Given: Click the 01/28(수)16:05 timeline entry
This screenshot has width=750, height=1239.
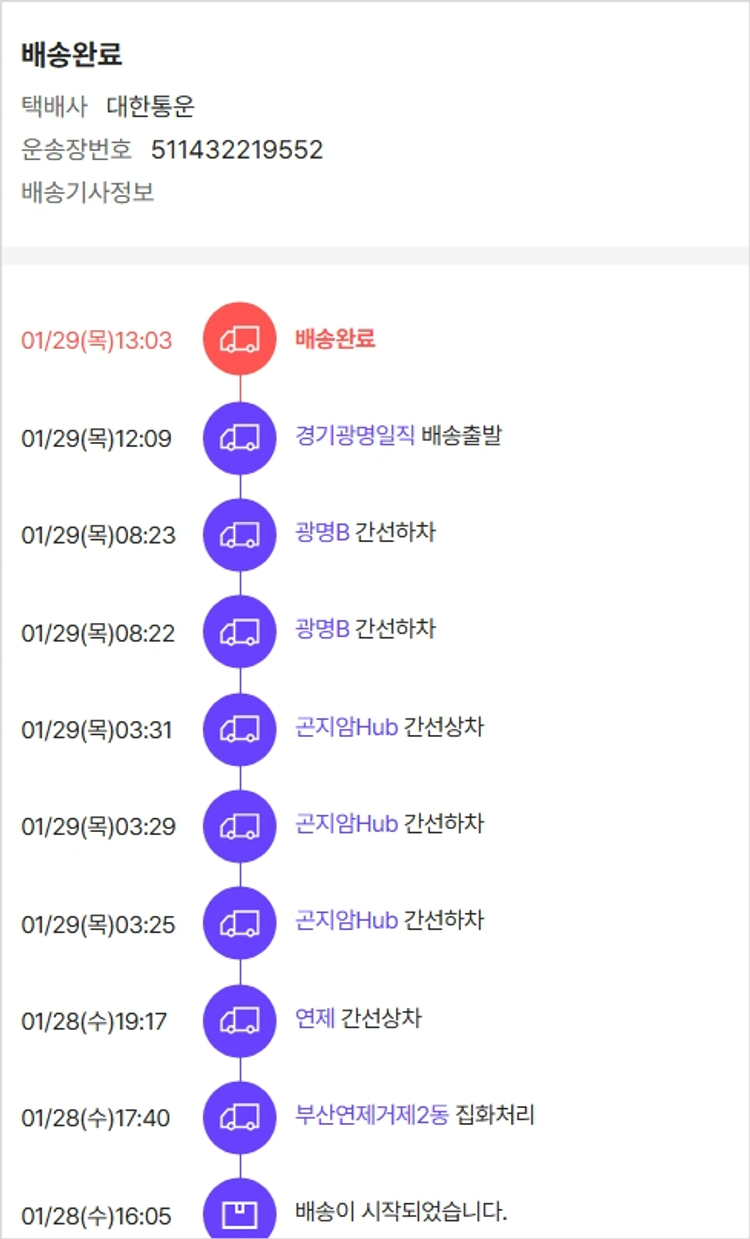Looking at the screenshot, I should click(96, 1216).
